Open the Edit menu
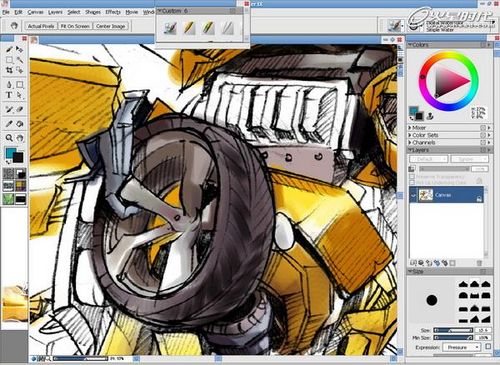The width and height of the screenshot is (500, 365). 18,12
